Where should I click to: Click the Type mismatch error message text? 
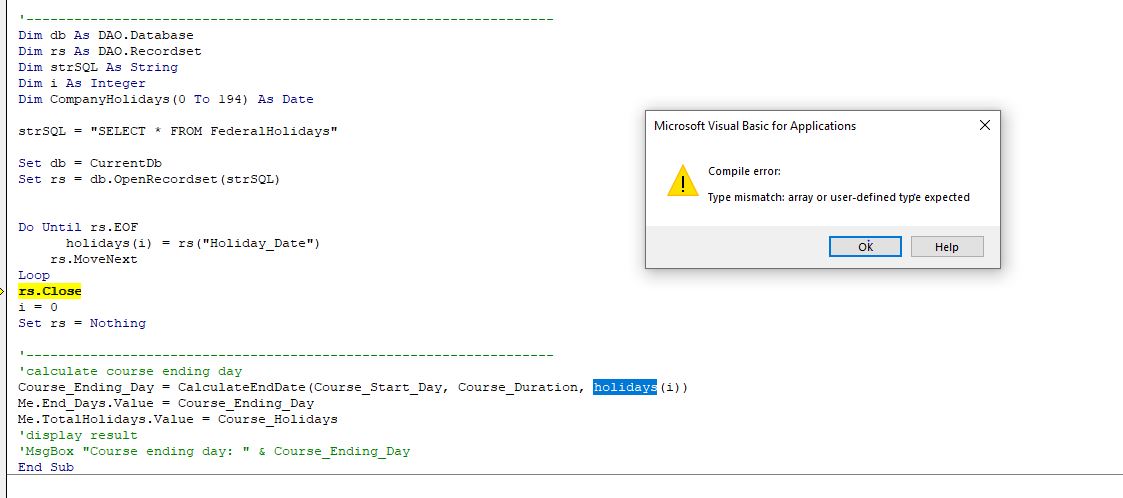point(838,197)
